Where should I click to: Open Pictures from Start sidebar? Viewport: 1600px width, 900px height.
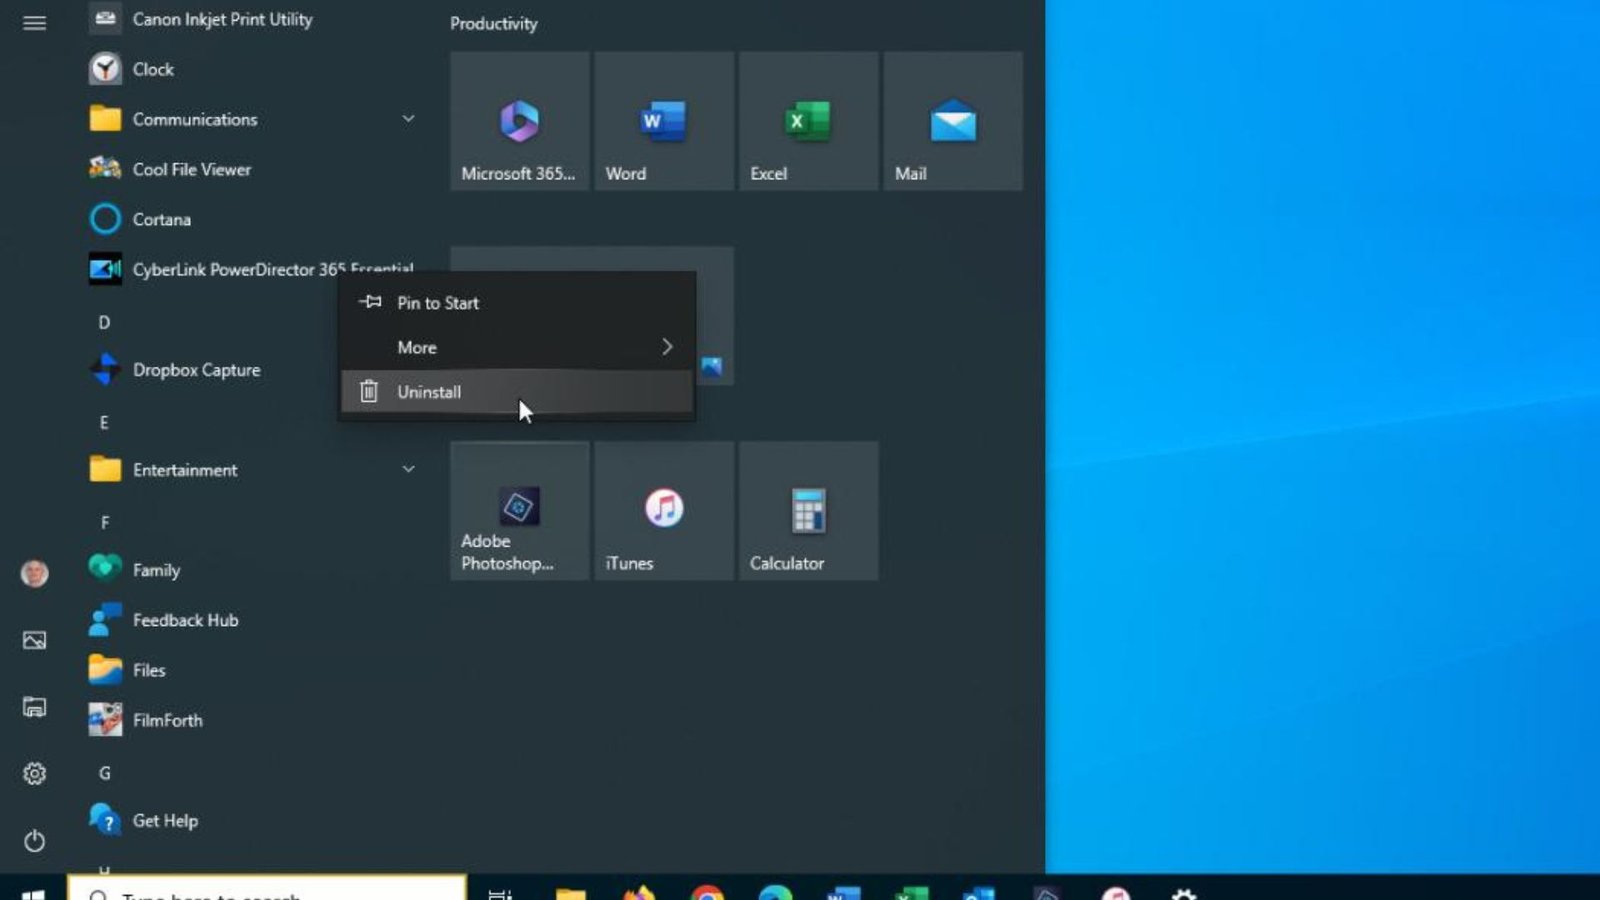[x=34, y=640]
